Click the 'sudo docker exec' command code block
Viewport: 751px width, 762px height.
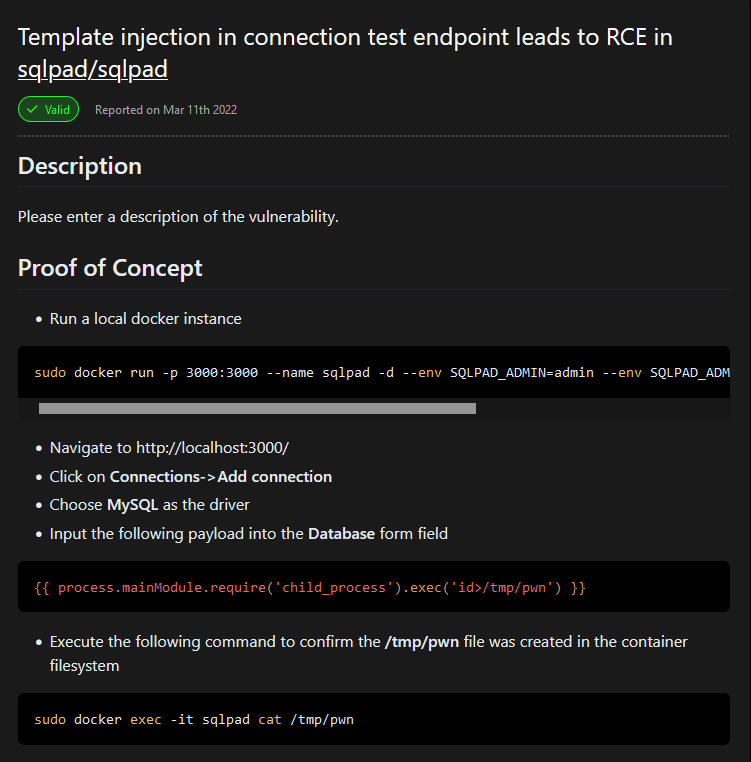tap(374, 719)
